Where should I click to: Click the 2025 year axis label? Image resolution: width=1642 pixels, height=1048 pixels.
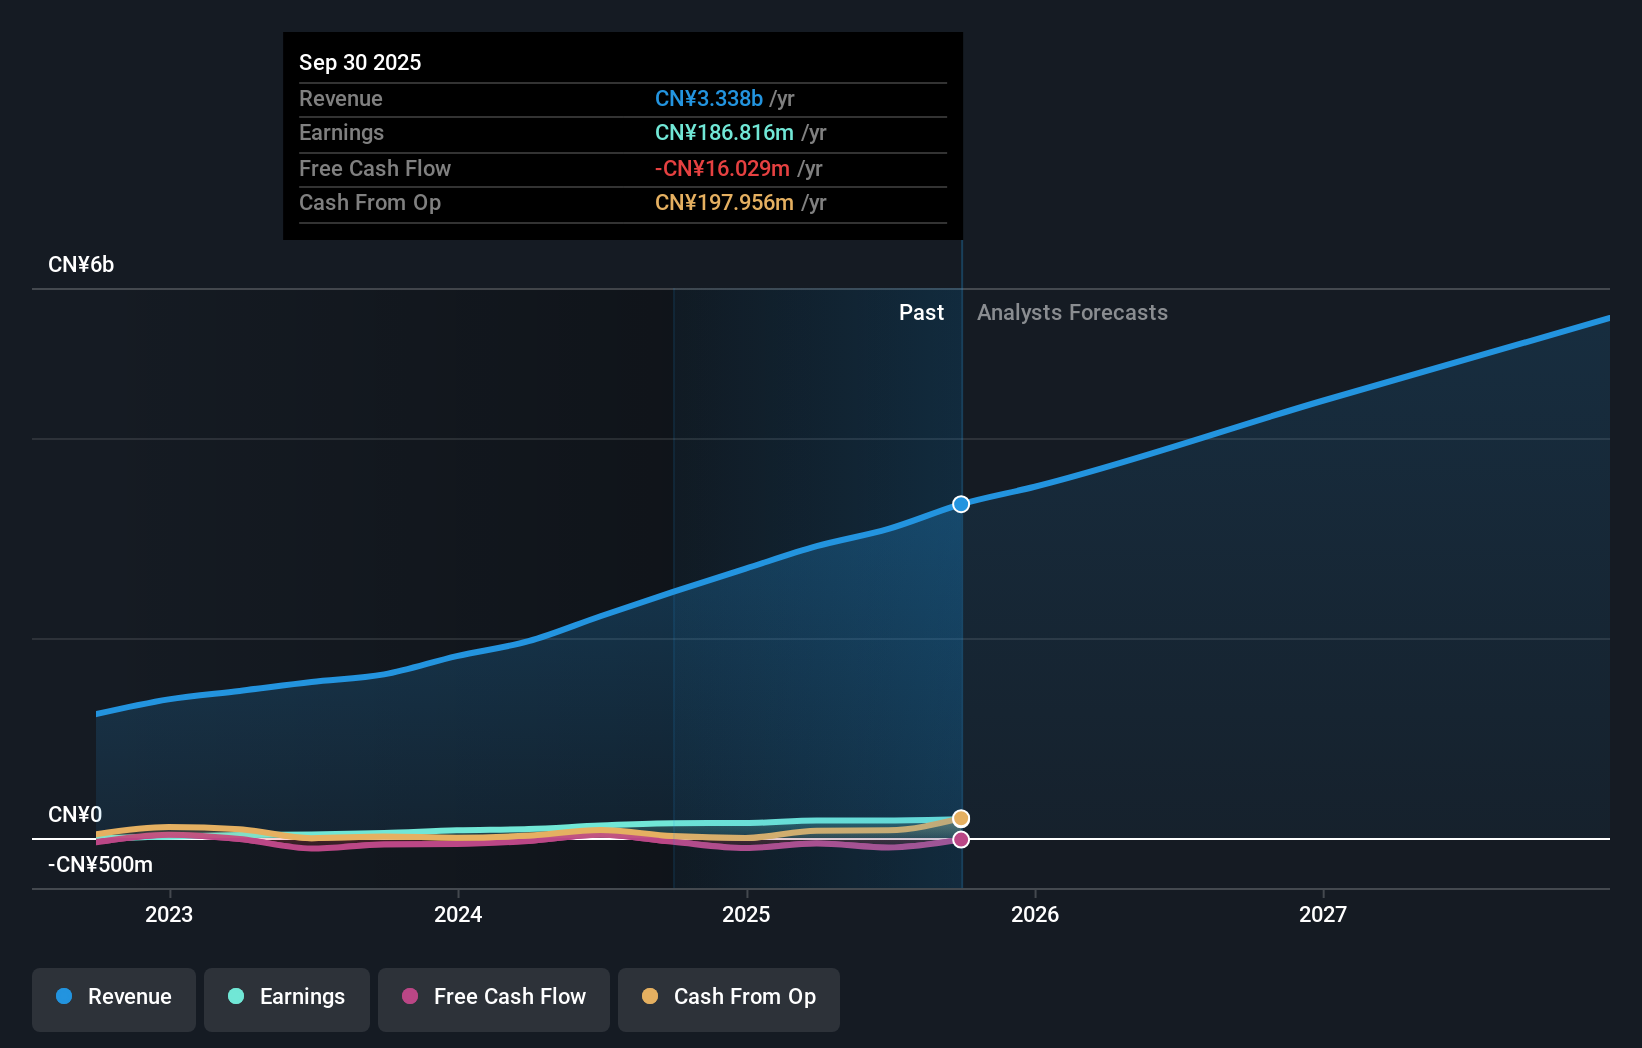tap(746, 914)
